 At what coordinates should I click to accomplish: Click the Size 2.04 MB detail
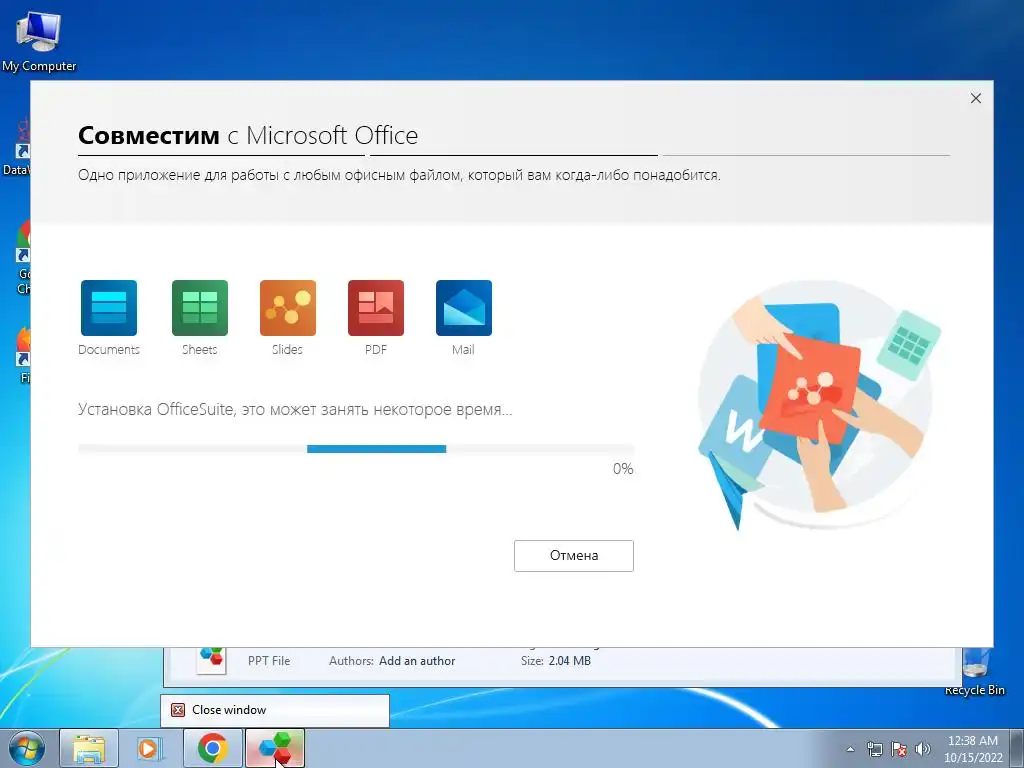[x=556, y=661]
